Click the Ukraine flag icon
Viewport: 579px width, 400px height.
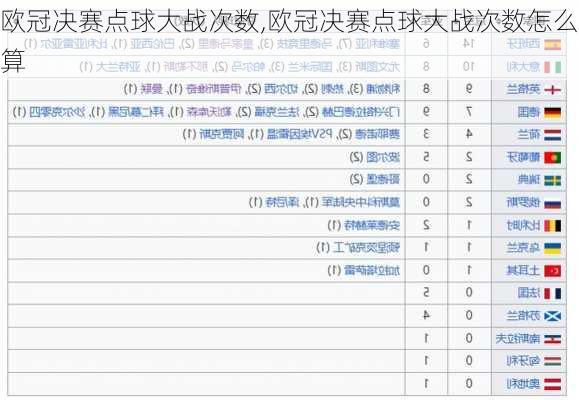[552, 248]
